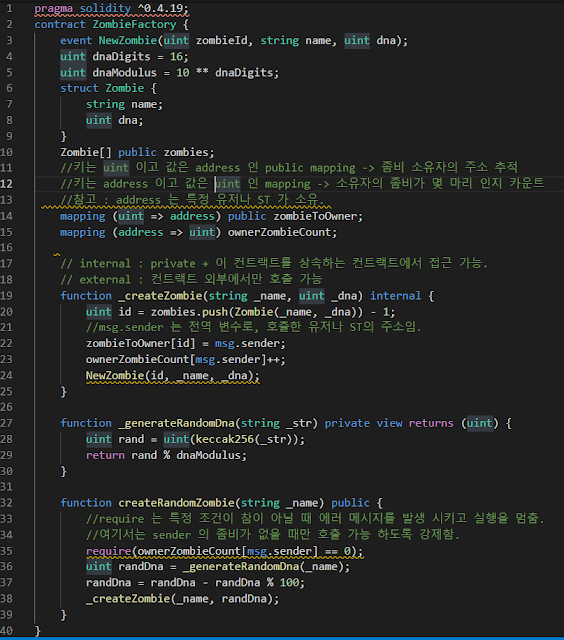
Task: Click "randDna" declaration on line 36
Action: pyautogui.click(x=140, y=567)
